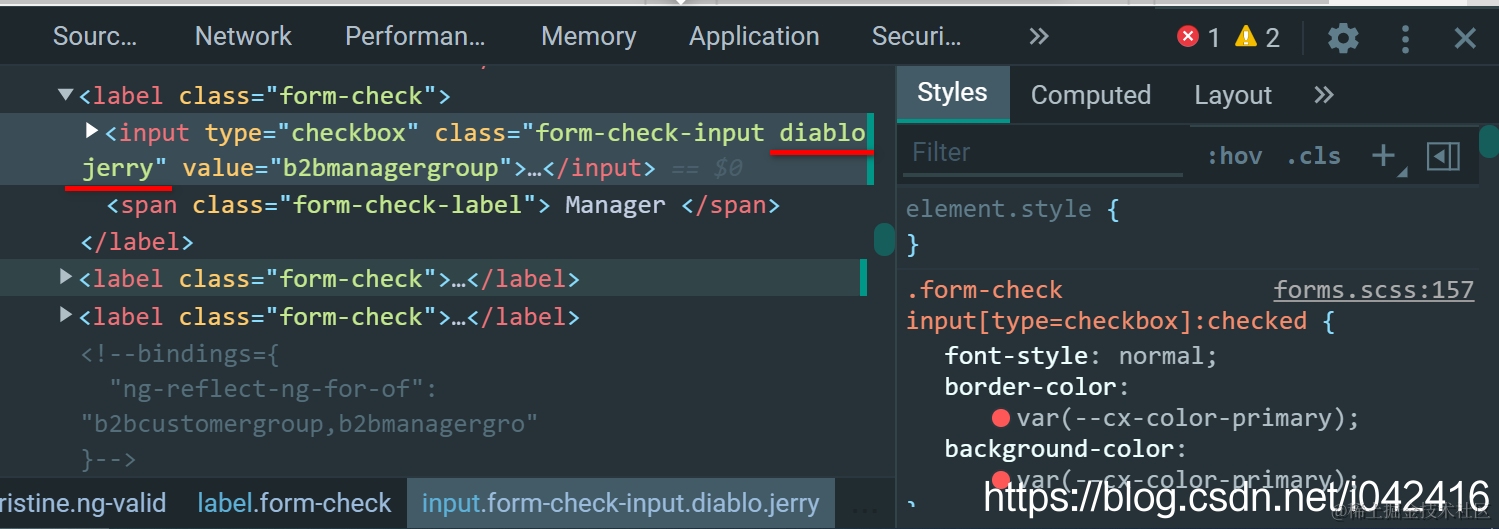Image resolution: width=1499 pixels, height=529 pixels.
Task: Open DevTools settings gear
Action: (1343, 38)
